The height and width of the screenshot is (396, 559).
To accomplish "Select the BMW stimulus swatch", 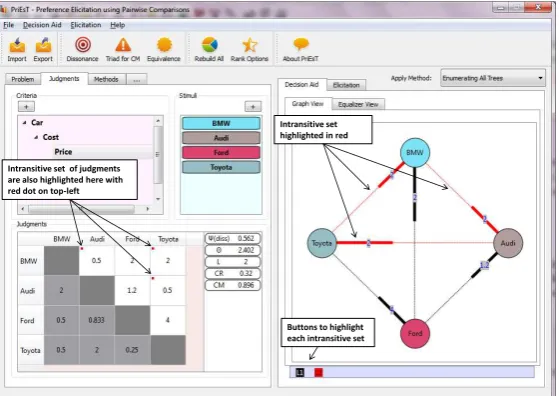I will 221,123.
